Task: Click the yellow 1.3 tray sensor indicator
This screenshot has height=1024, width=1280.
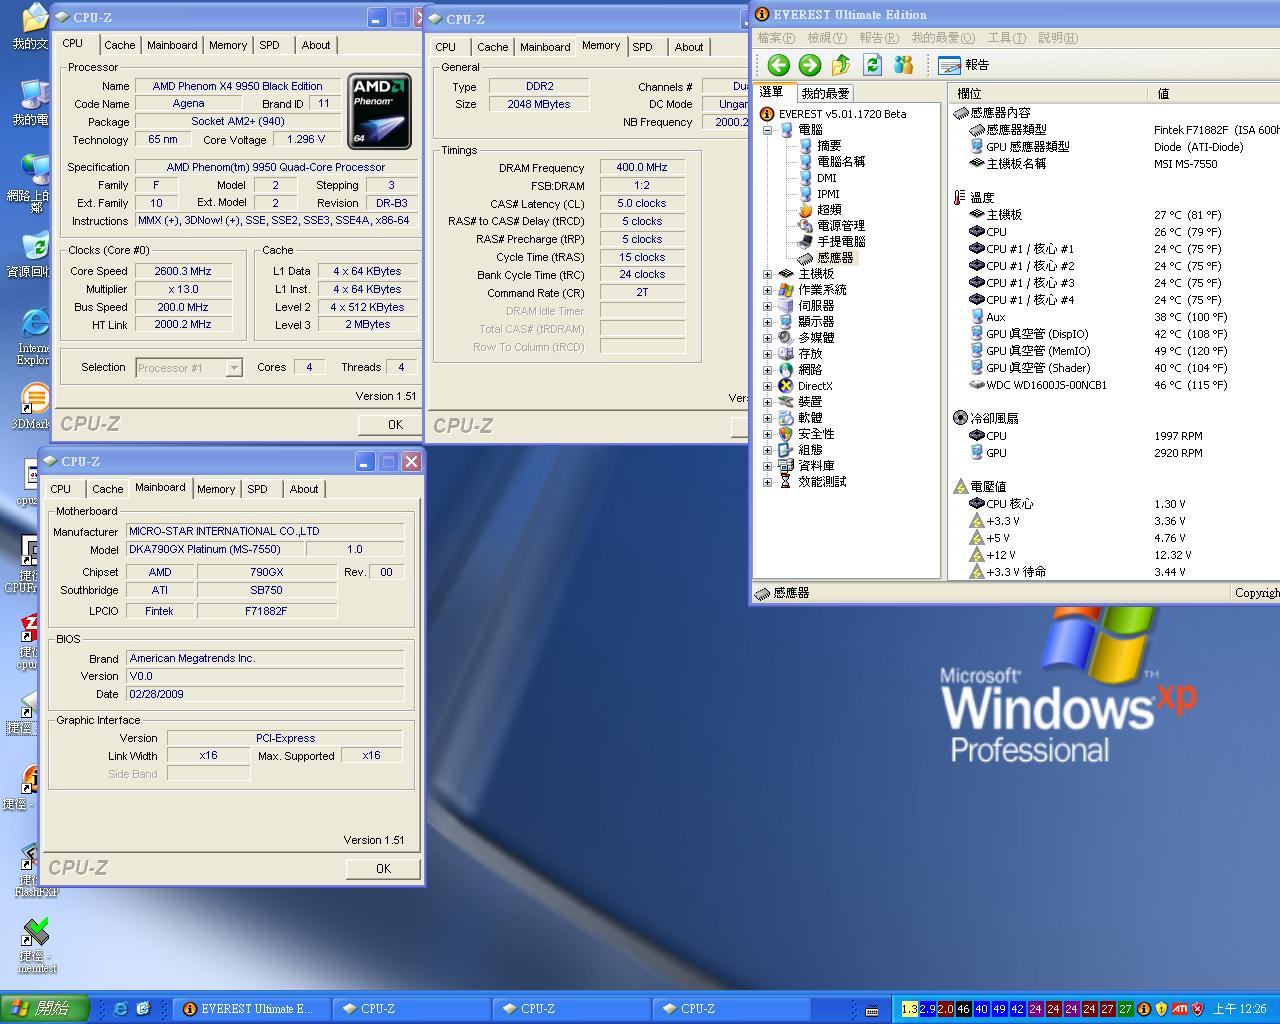Action: [909, 1009]
